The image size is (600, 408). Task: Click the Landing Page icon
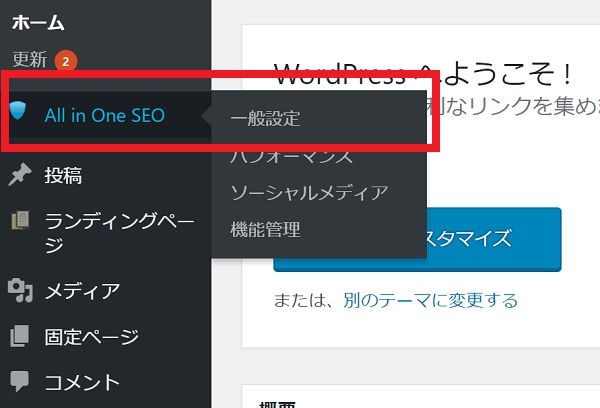point(21,220)
